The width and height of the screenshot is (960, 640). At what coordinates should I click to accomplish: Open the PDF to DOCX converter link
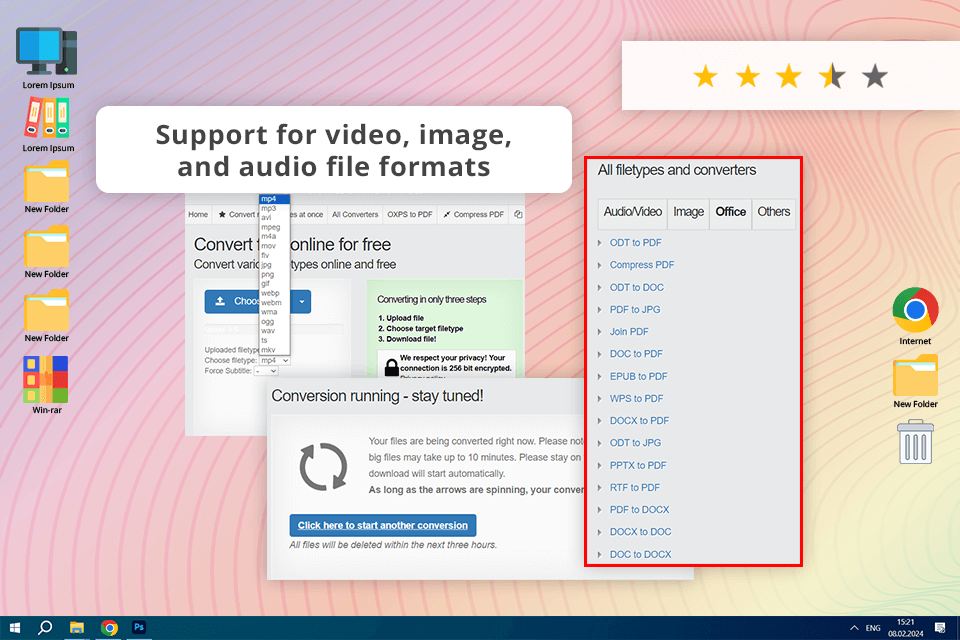[x=639, y=509]
